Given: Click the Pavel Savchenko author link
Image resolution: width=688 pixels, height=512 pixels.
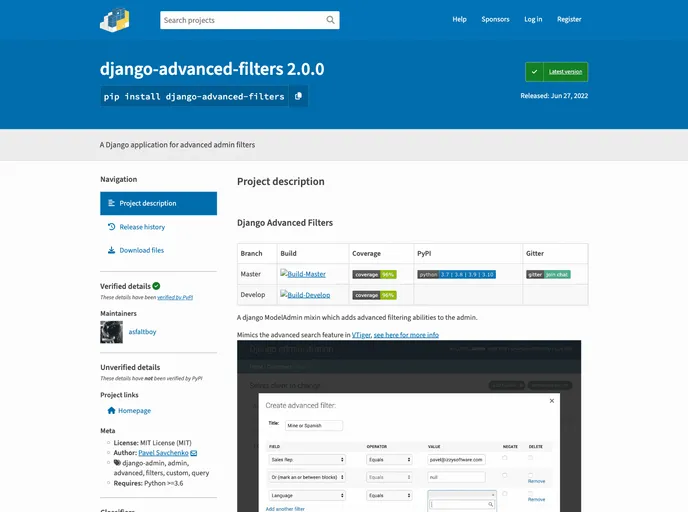Looking at the screenshot, I should click(163, 453).
